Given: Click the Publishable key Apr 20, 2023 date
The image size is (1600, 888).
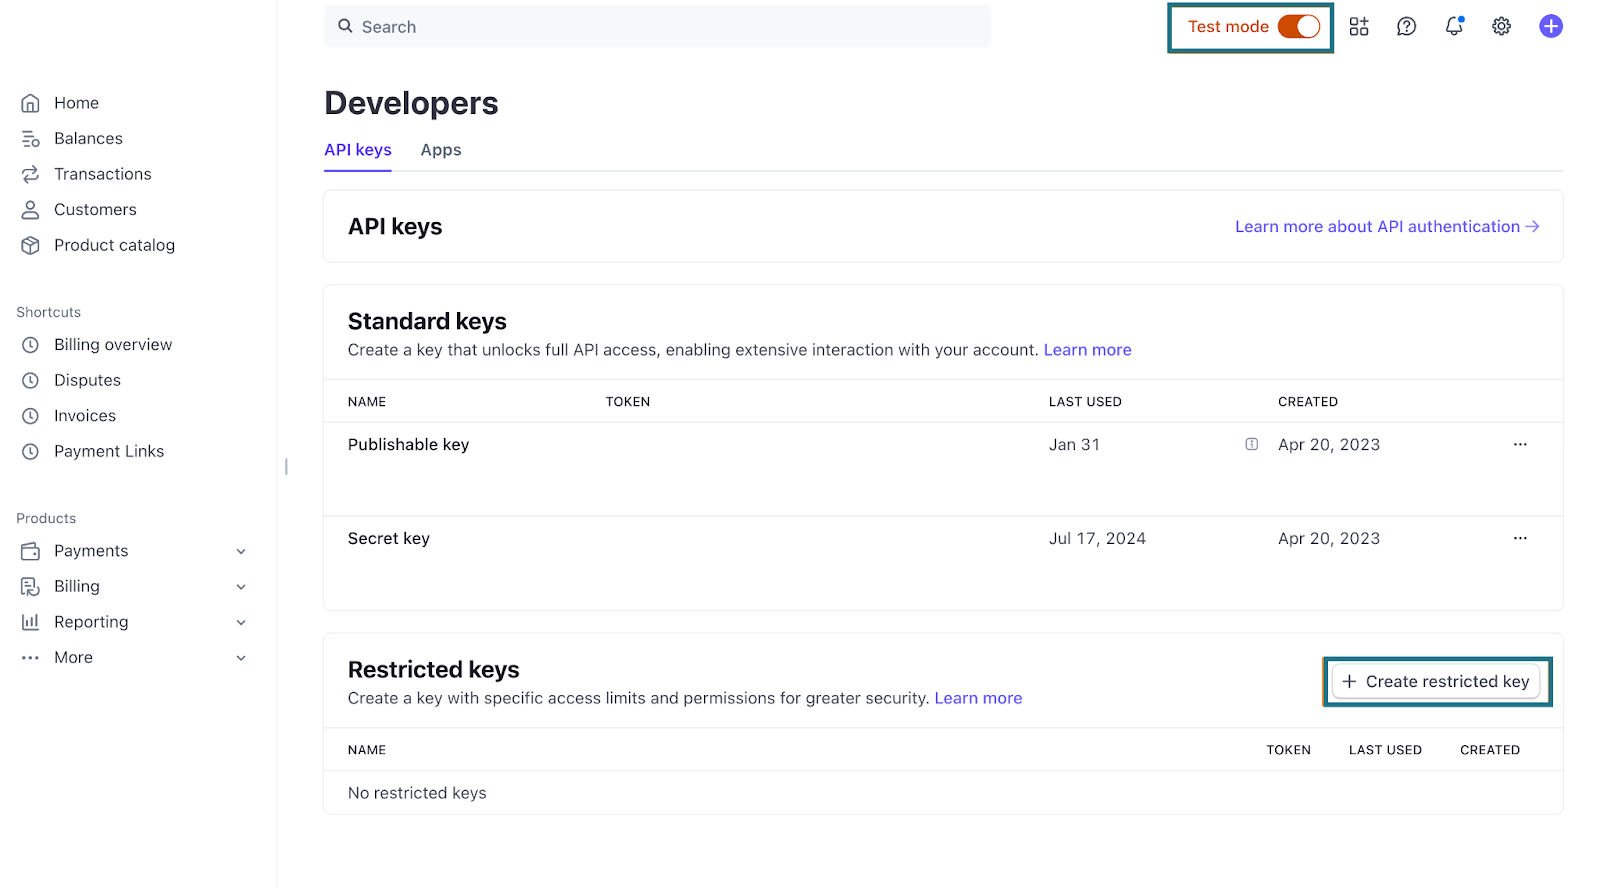Looking at the screenshot, I should click(1329, 444).
